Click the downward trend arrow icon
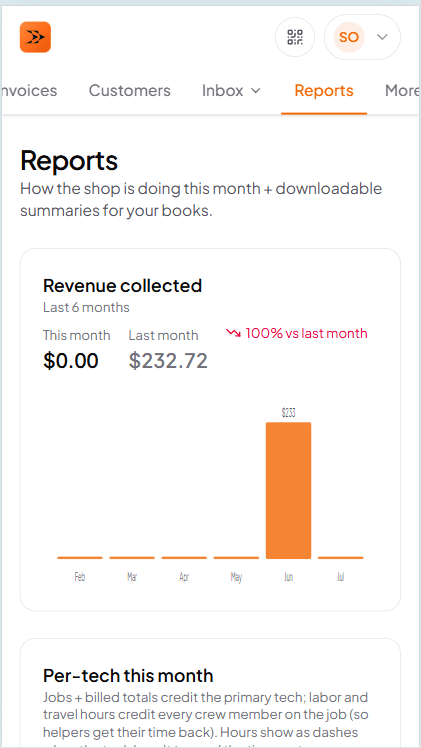421x748 pixels. coord(233,333)
